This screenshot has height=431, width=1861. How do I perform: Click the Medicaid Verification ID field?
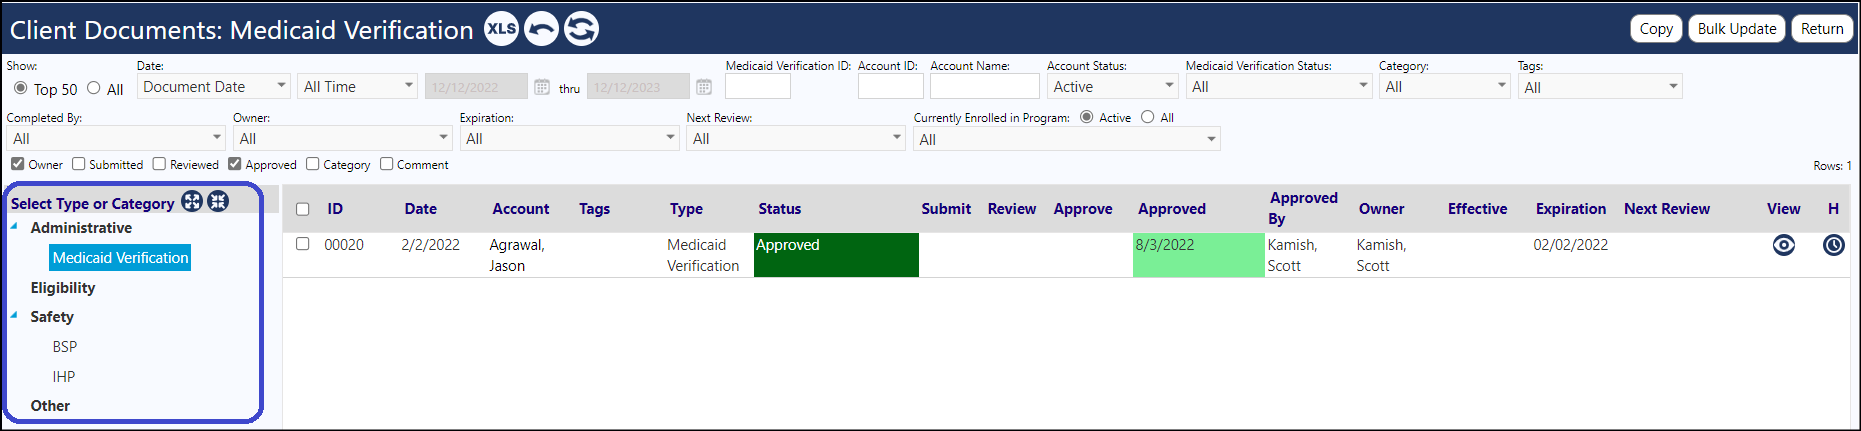click(758, 87)
